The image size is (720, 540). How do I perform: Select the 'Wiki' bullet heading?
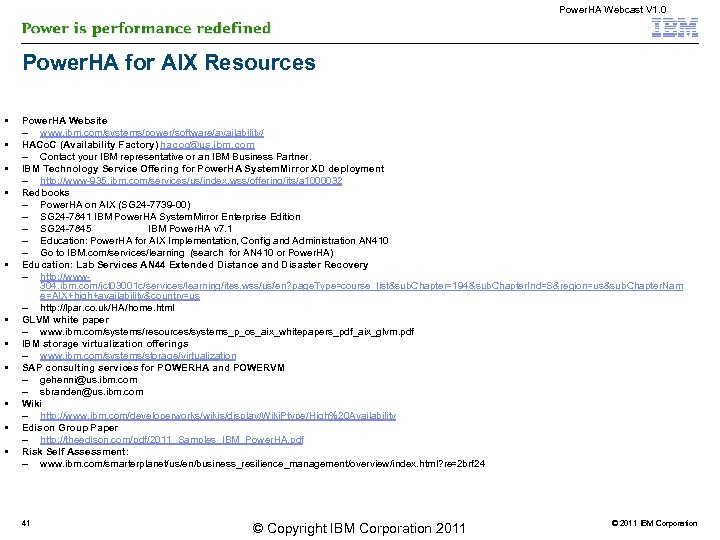coord(32,404)
